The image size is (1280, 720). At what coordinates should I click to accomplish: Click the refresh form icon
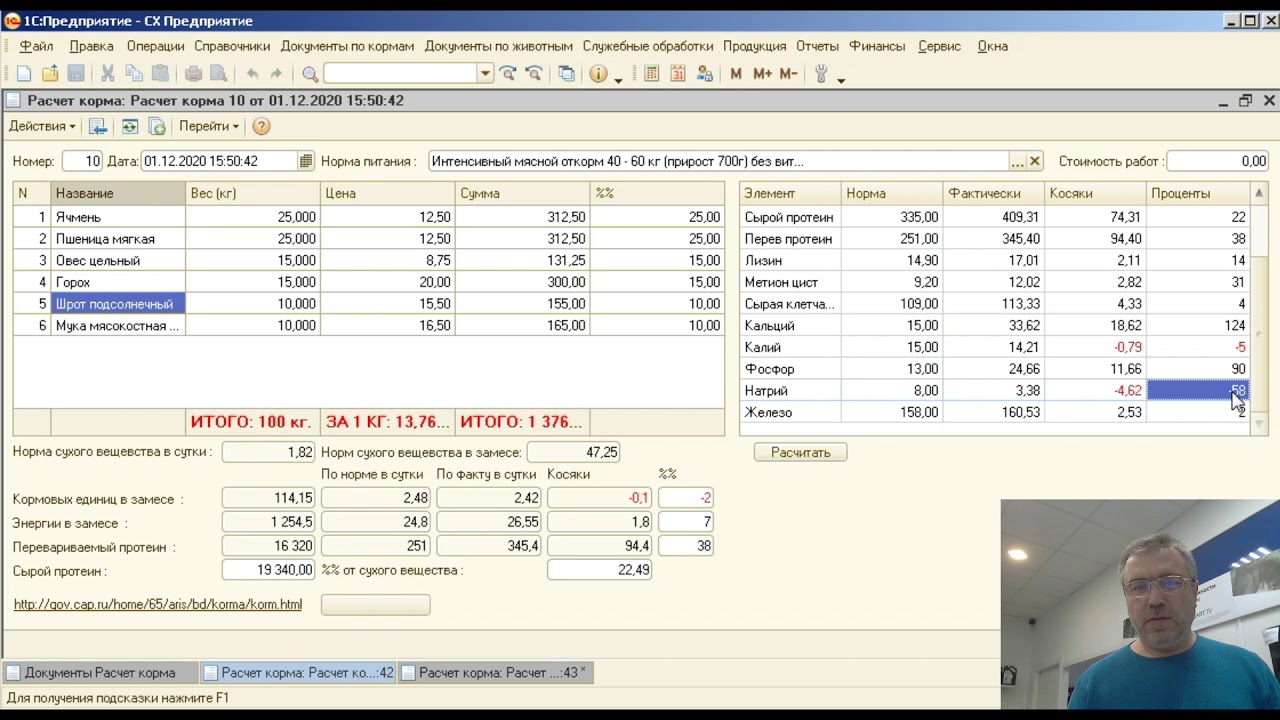[x=130, y=126]
